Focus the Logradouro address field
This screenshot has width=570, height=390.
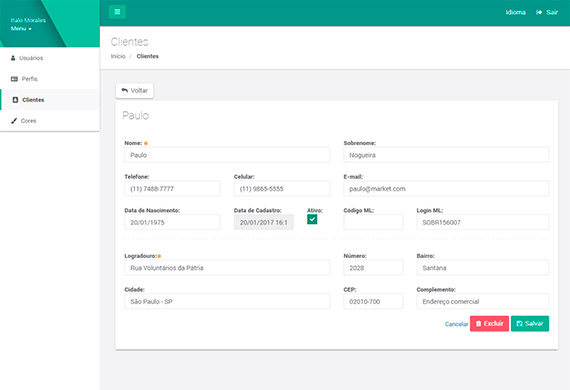(227, 268)
